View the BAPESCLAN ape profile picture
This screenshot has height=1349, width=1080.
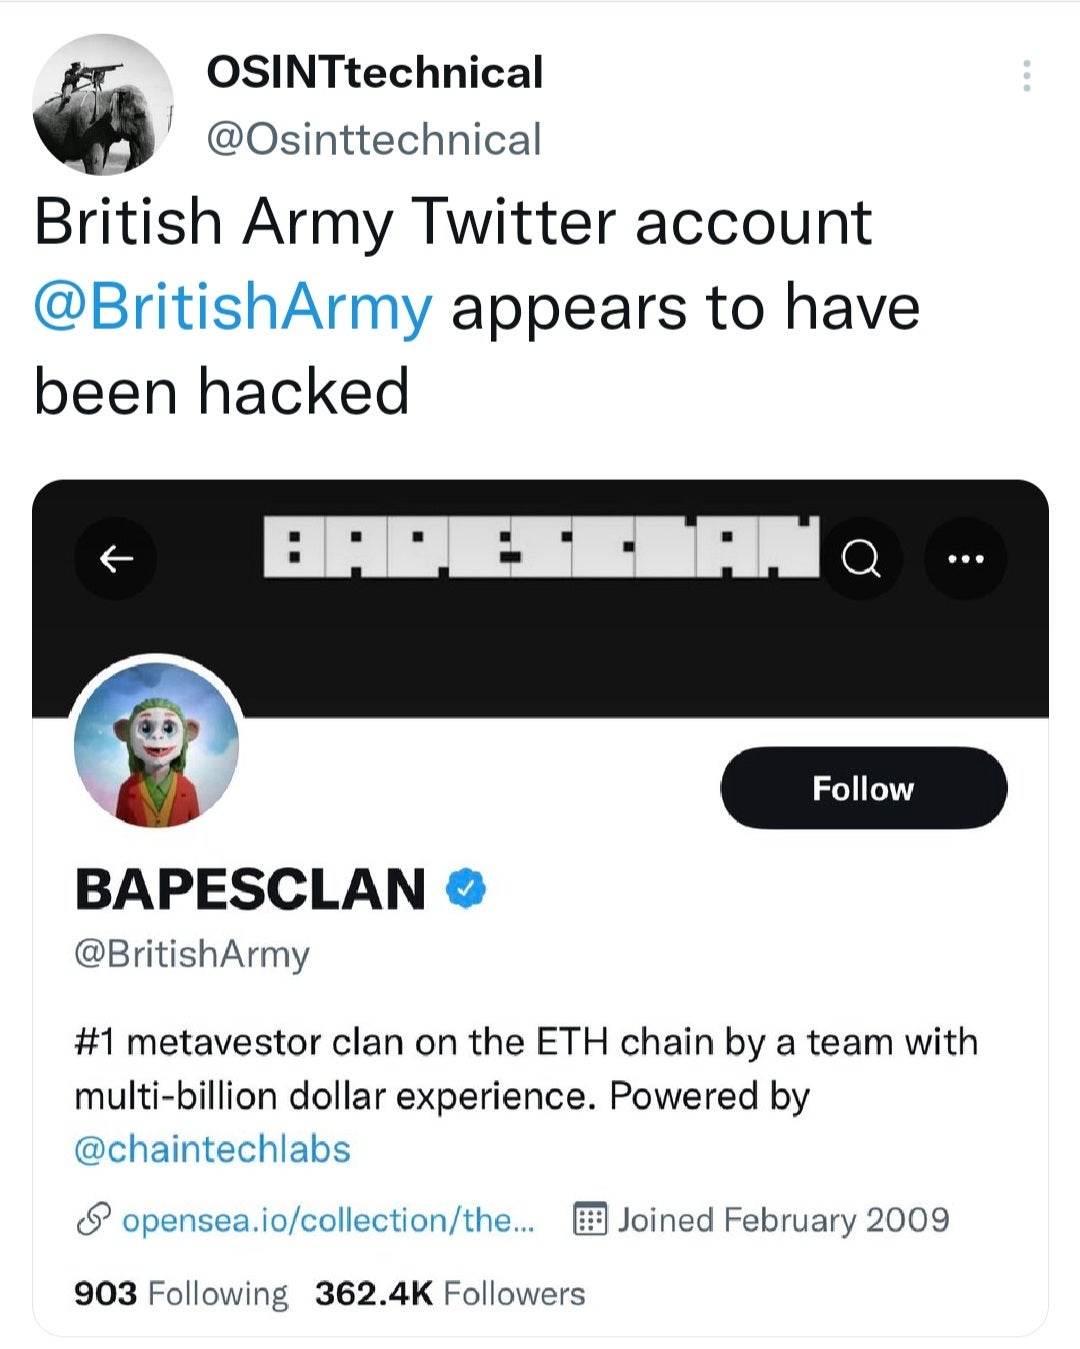pos(156,744)
